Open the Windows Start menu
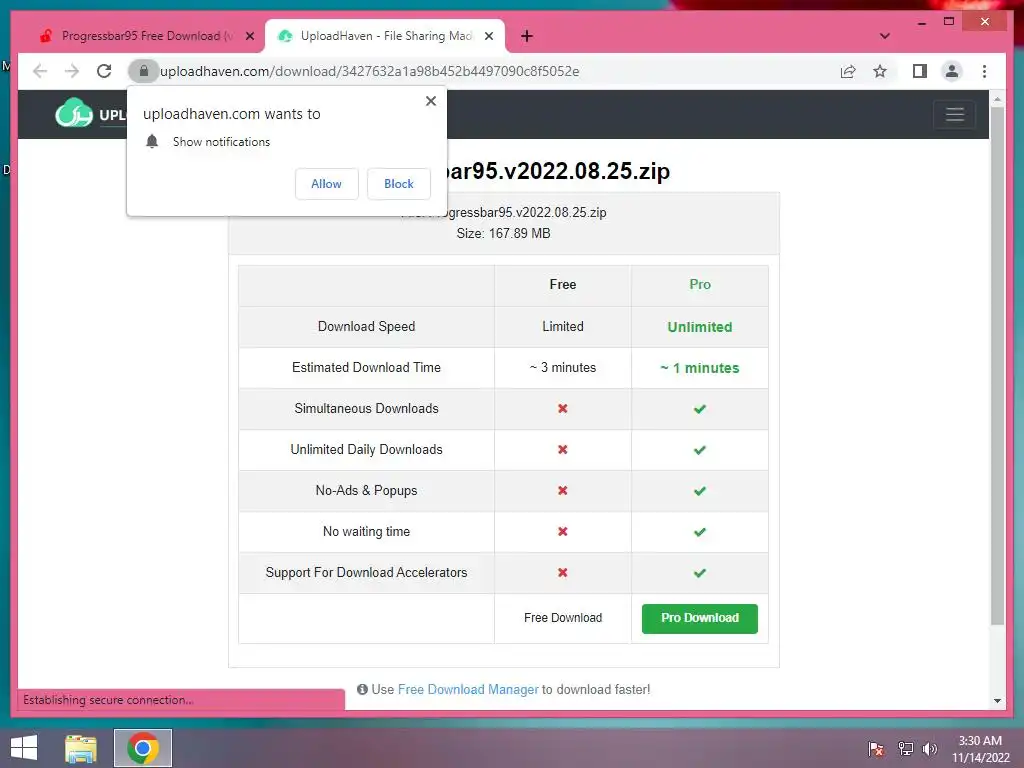 24,748
